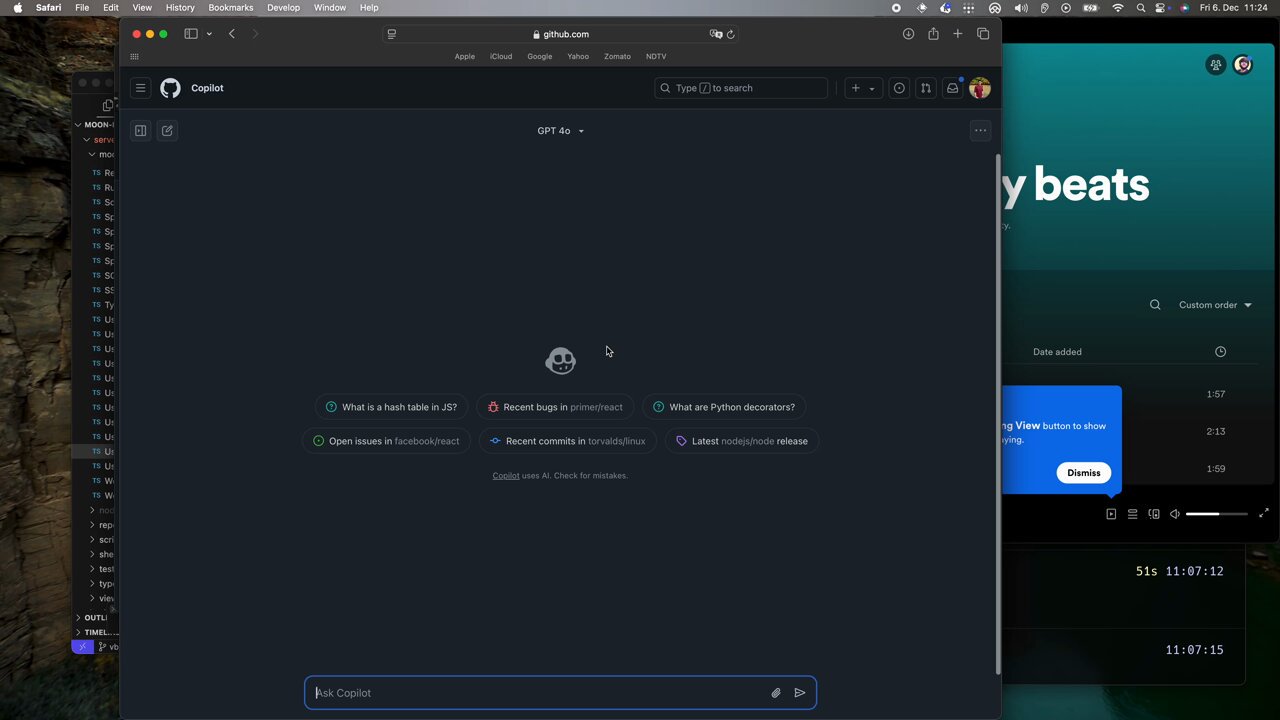
Task: Pick 'Recent commits in torvalds/linux' suggestion
Action: click(x=567, y=441)
